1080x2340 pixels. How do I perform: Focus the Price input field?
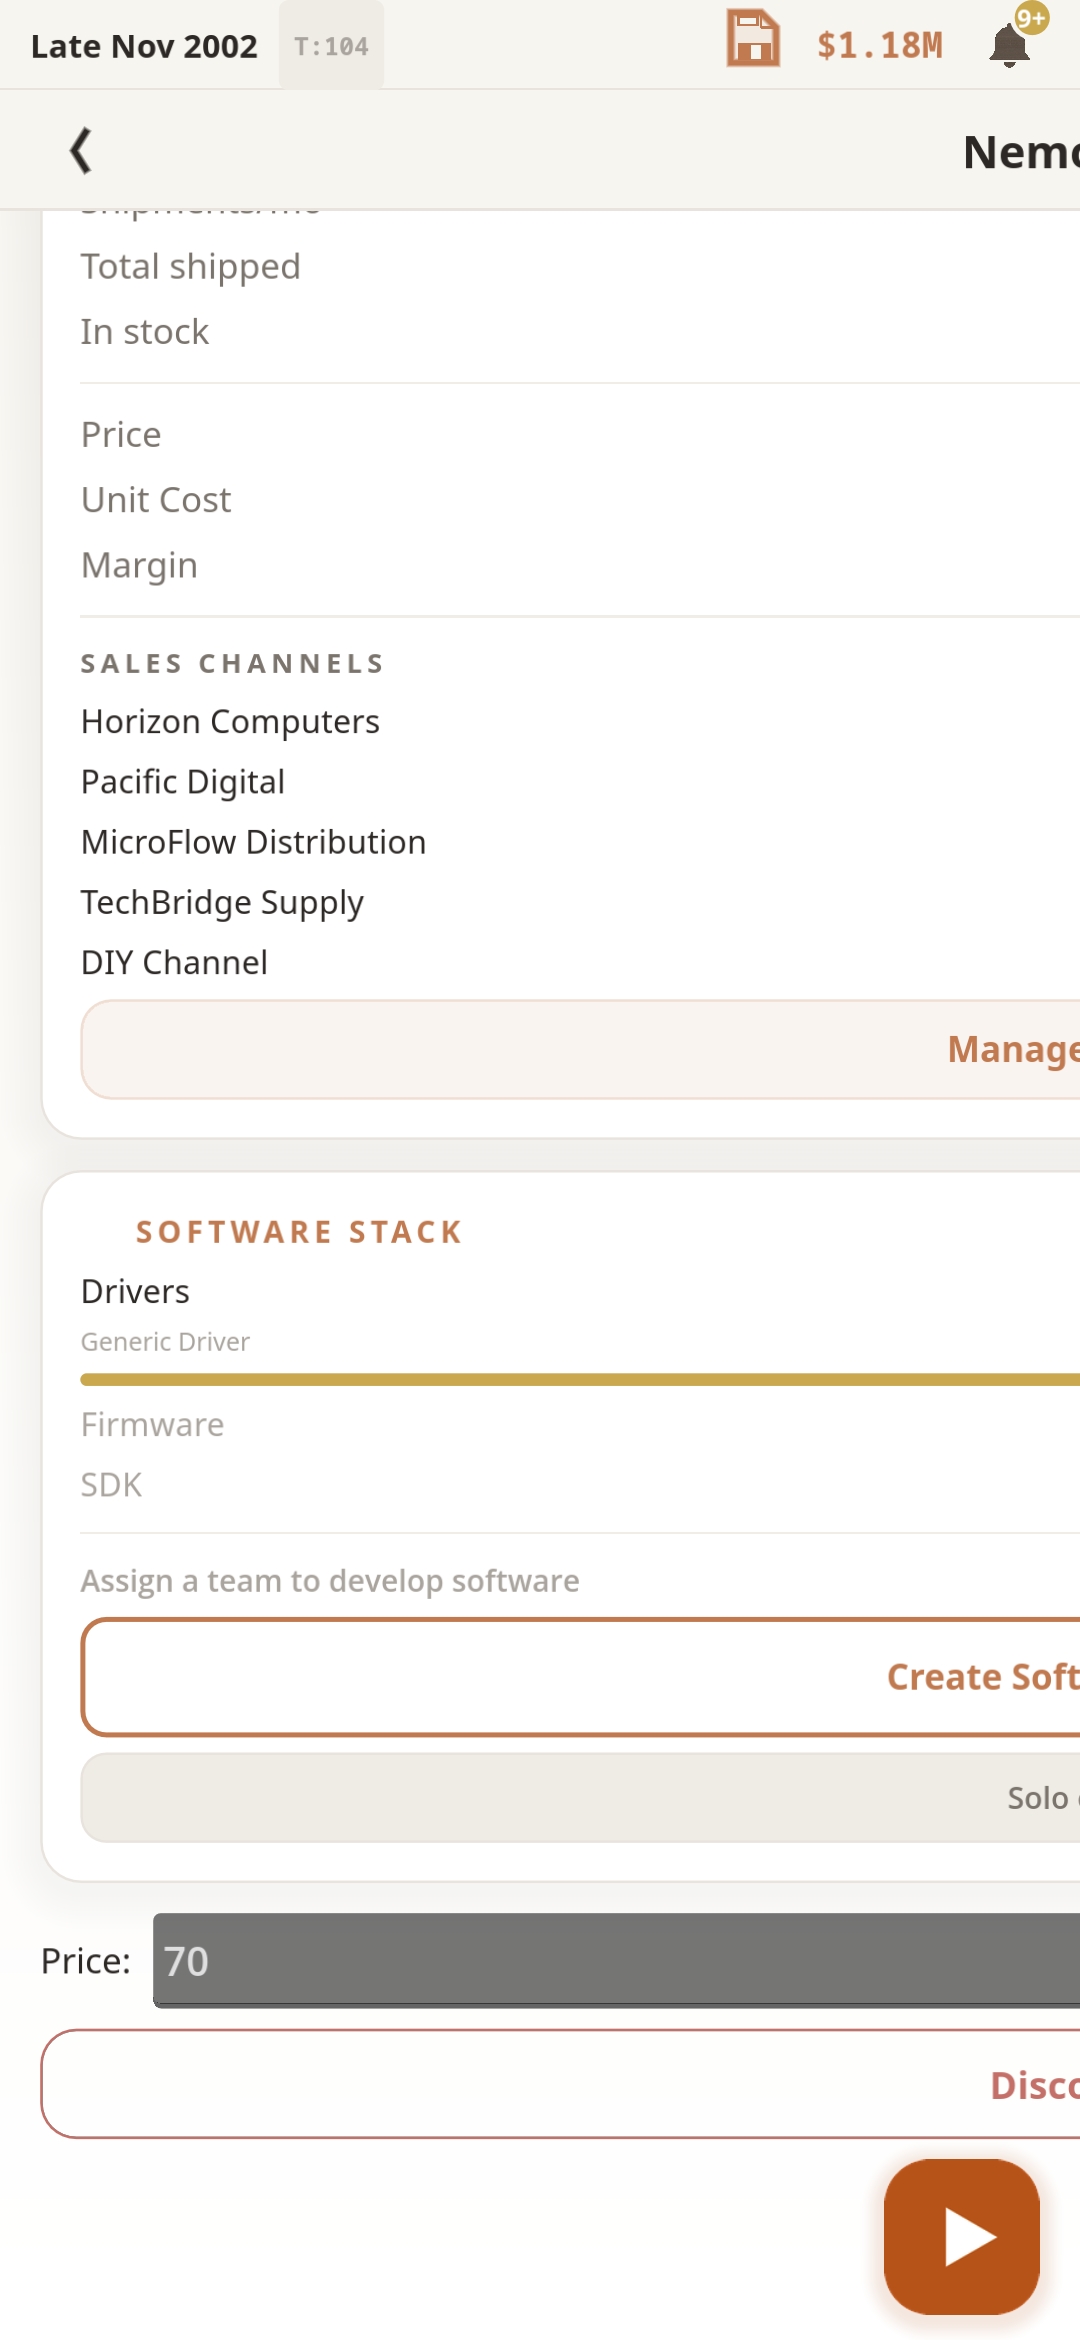tap(616, 1961)
